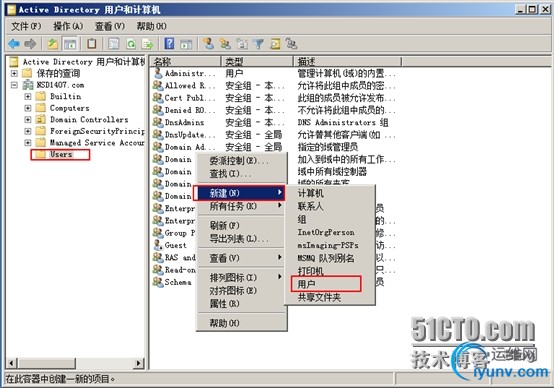Choose 共享文件夹 from the New submenu

coord(330,298)
